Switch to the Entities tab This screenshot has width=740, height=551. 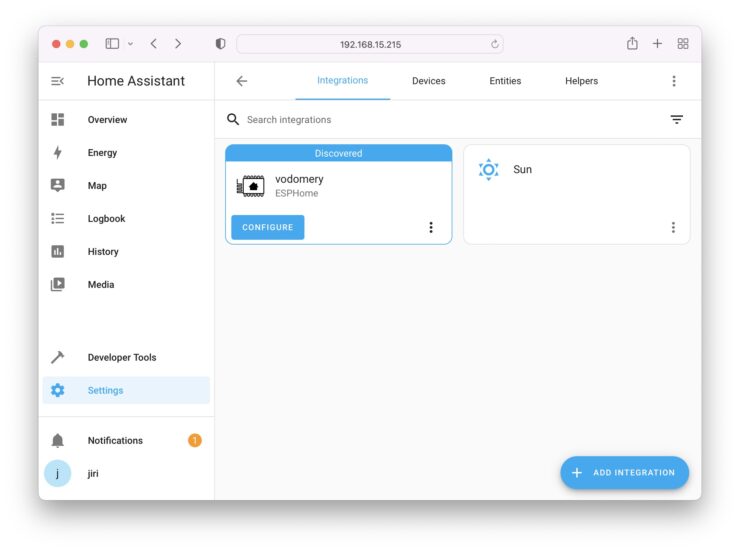pyautogui.click(x=505, y=81)
